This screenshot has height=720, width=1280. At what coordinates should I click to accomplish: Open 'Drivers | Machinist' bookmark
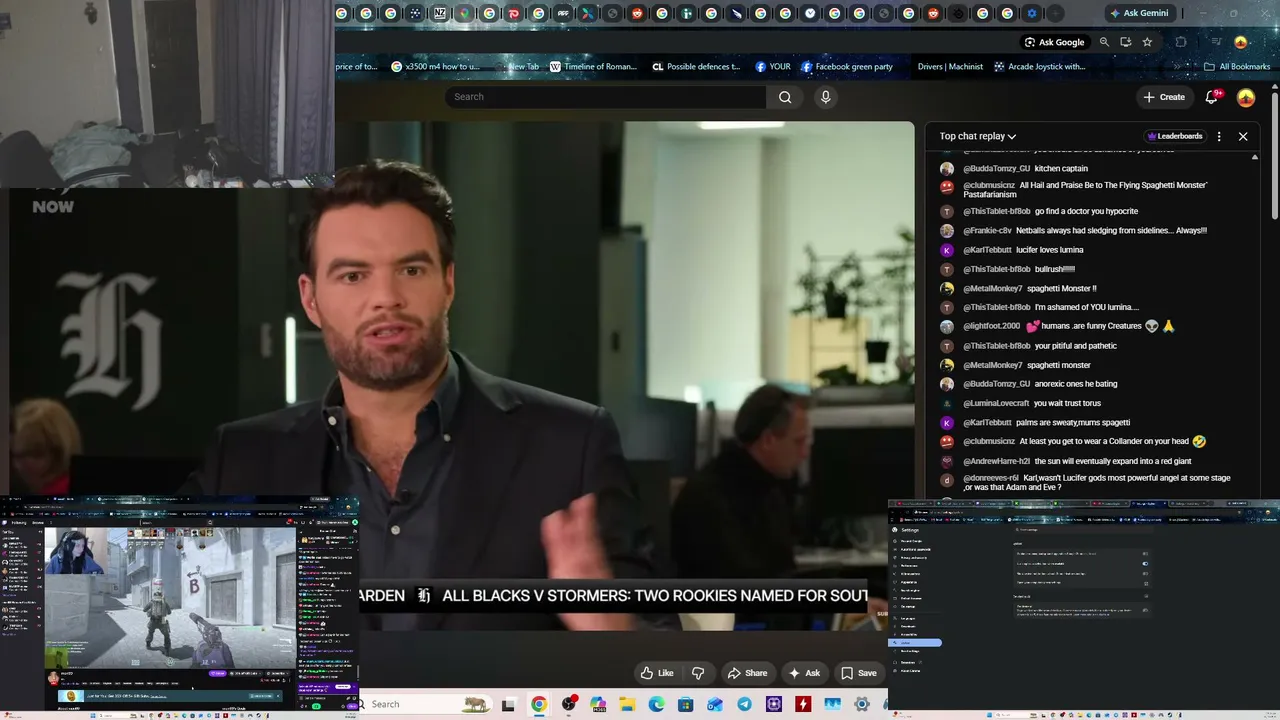tap(950, 67)
